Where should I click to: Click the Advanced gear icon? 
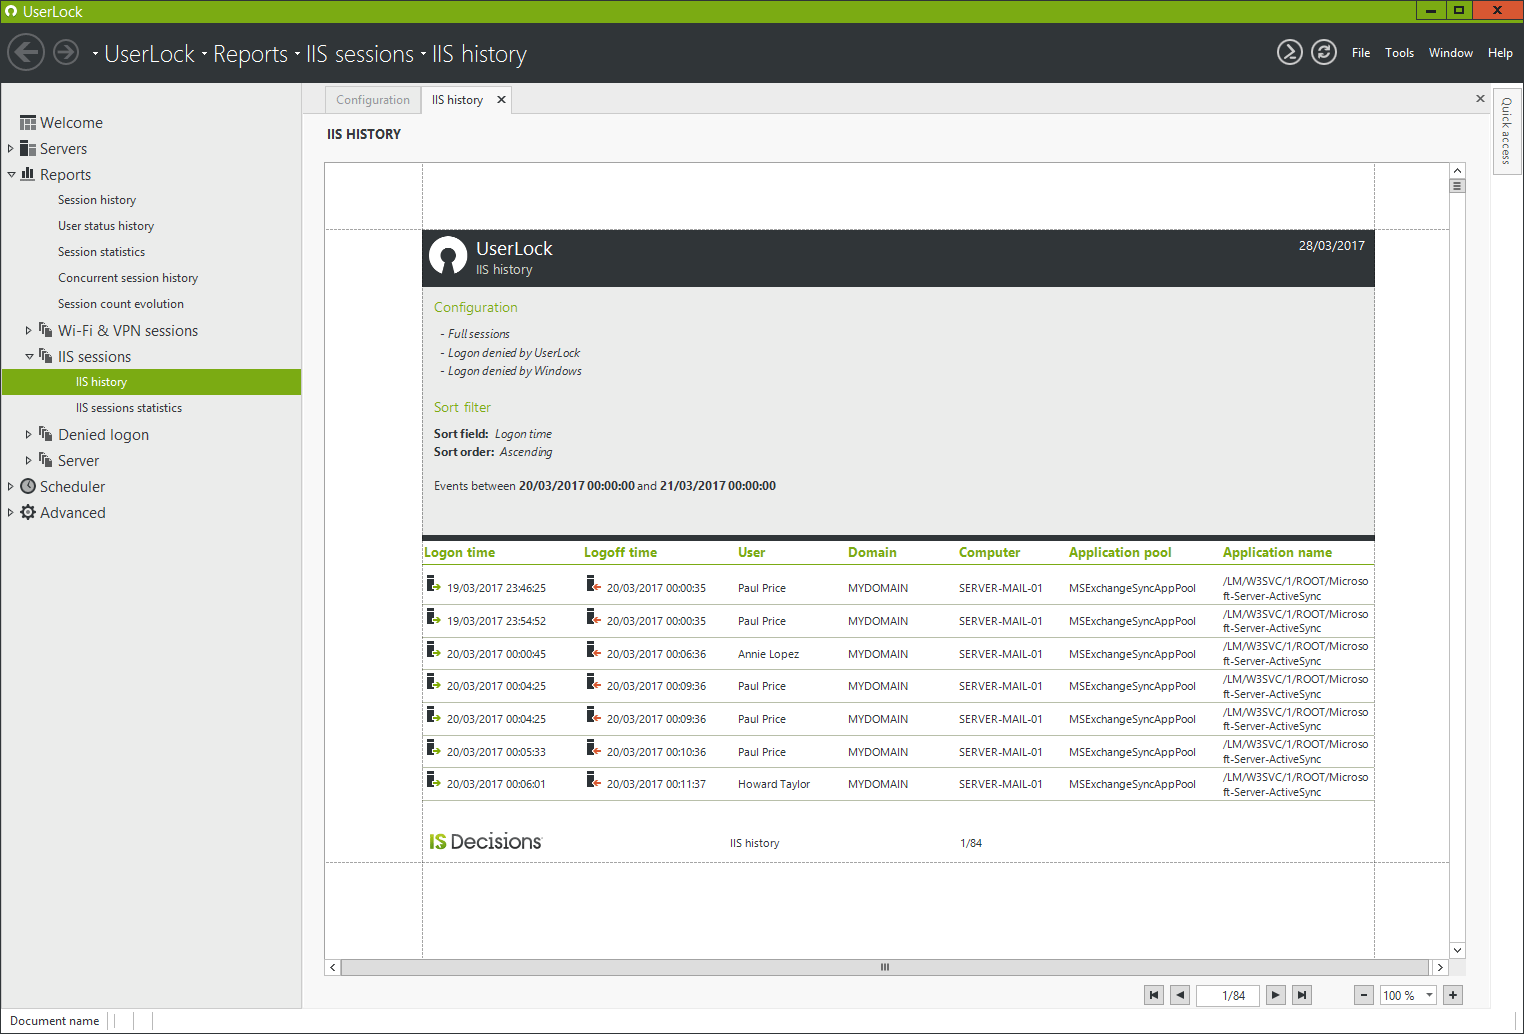coord(28,512)
